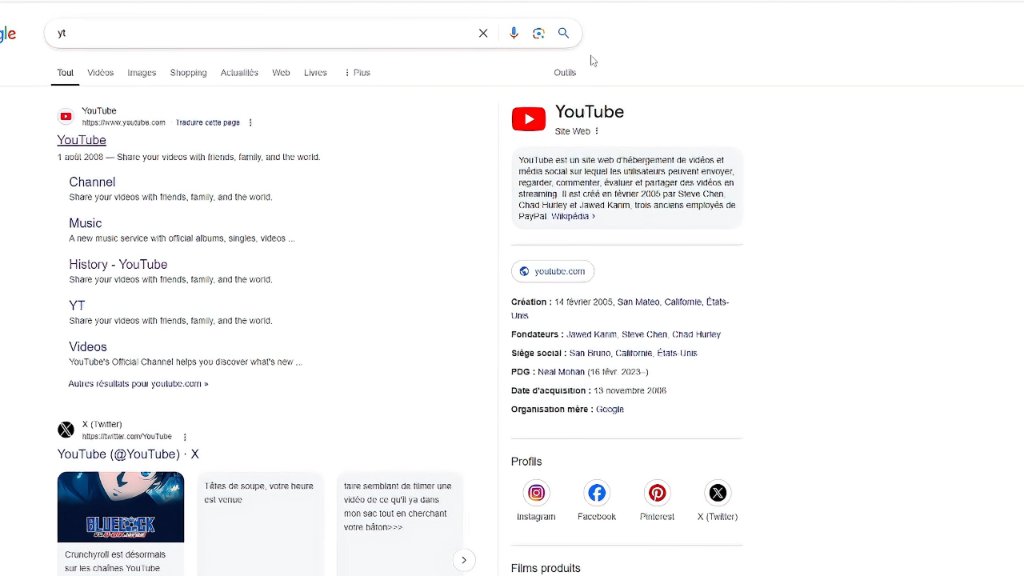Image resolution: width=1024 pixels, height=576 pixels.
Task: Open the Outils search tools
Action: click(565, 72)
